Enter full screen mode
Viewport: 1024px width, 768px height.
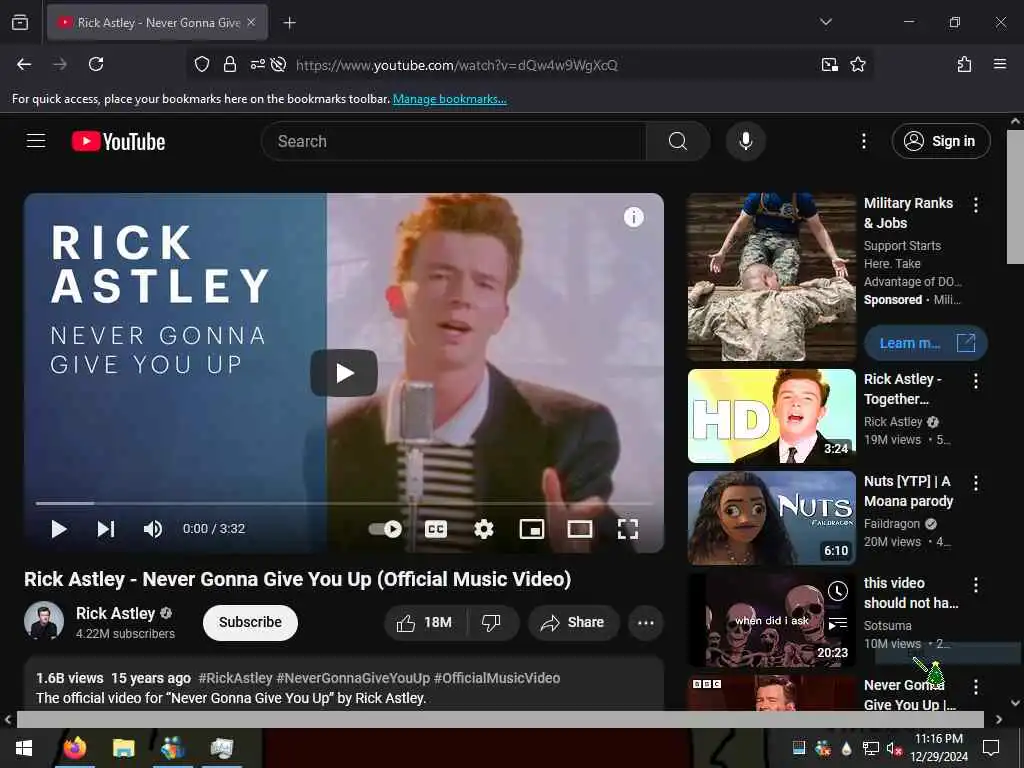628,529
